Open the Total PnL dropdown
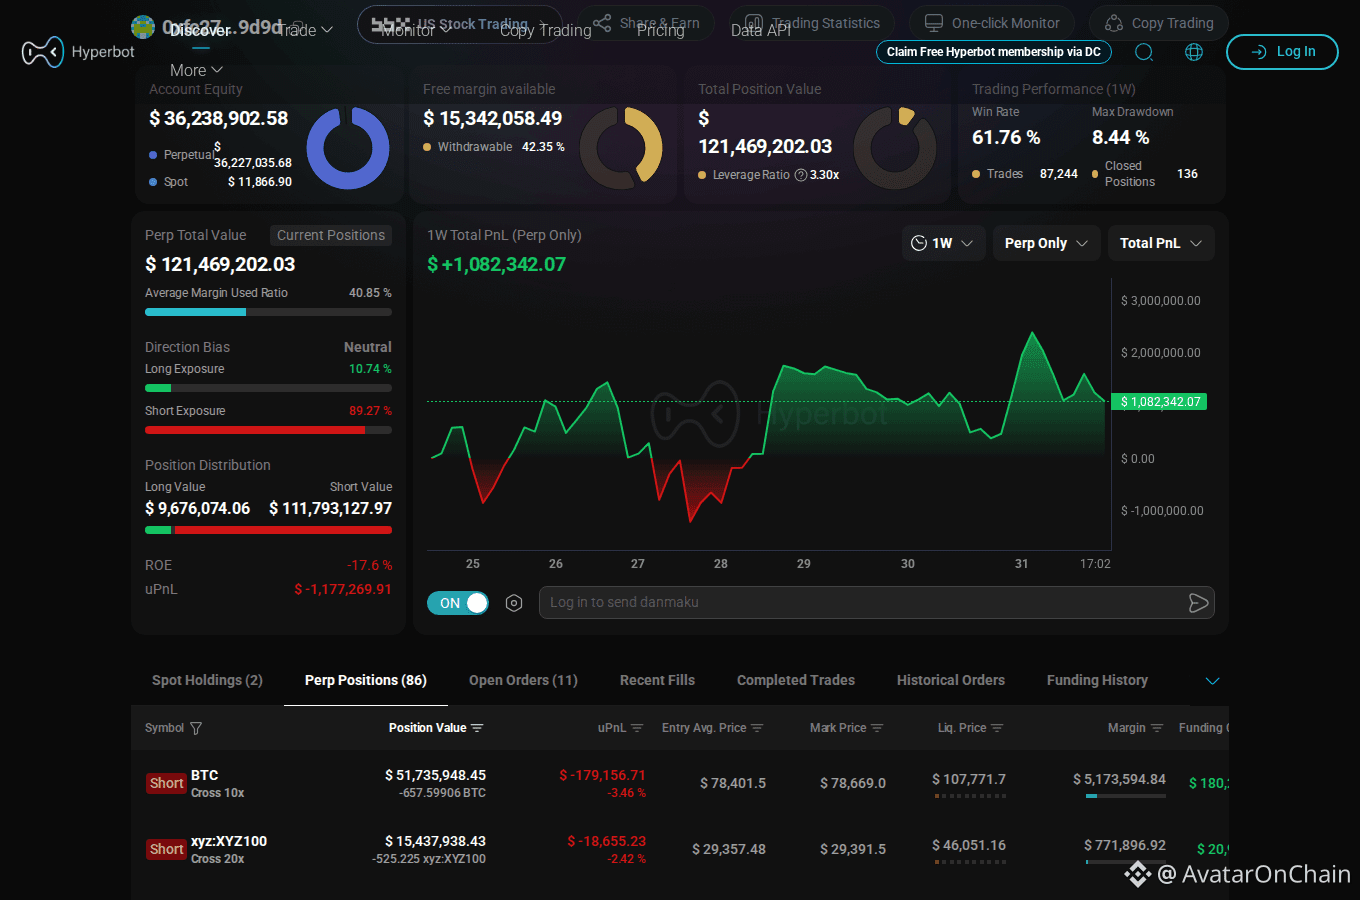 click(x=1161, y=243)
